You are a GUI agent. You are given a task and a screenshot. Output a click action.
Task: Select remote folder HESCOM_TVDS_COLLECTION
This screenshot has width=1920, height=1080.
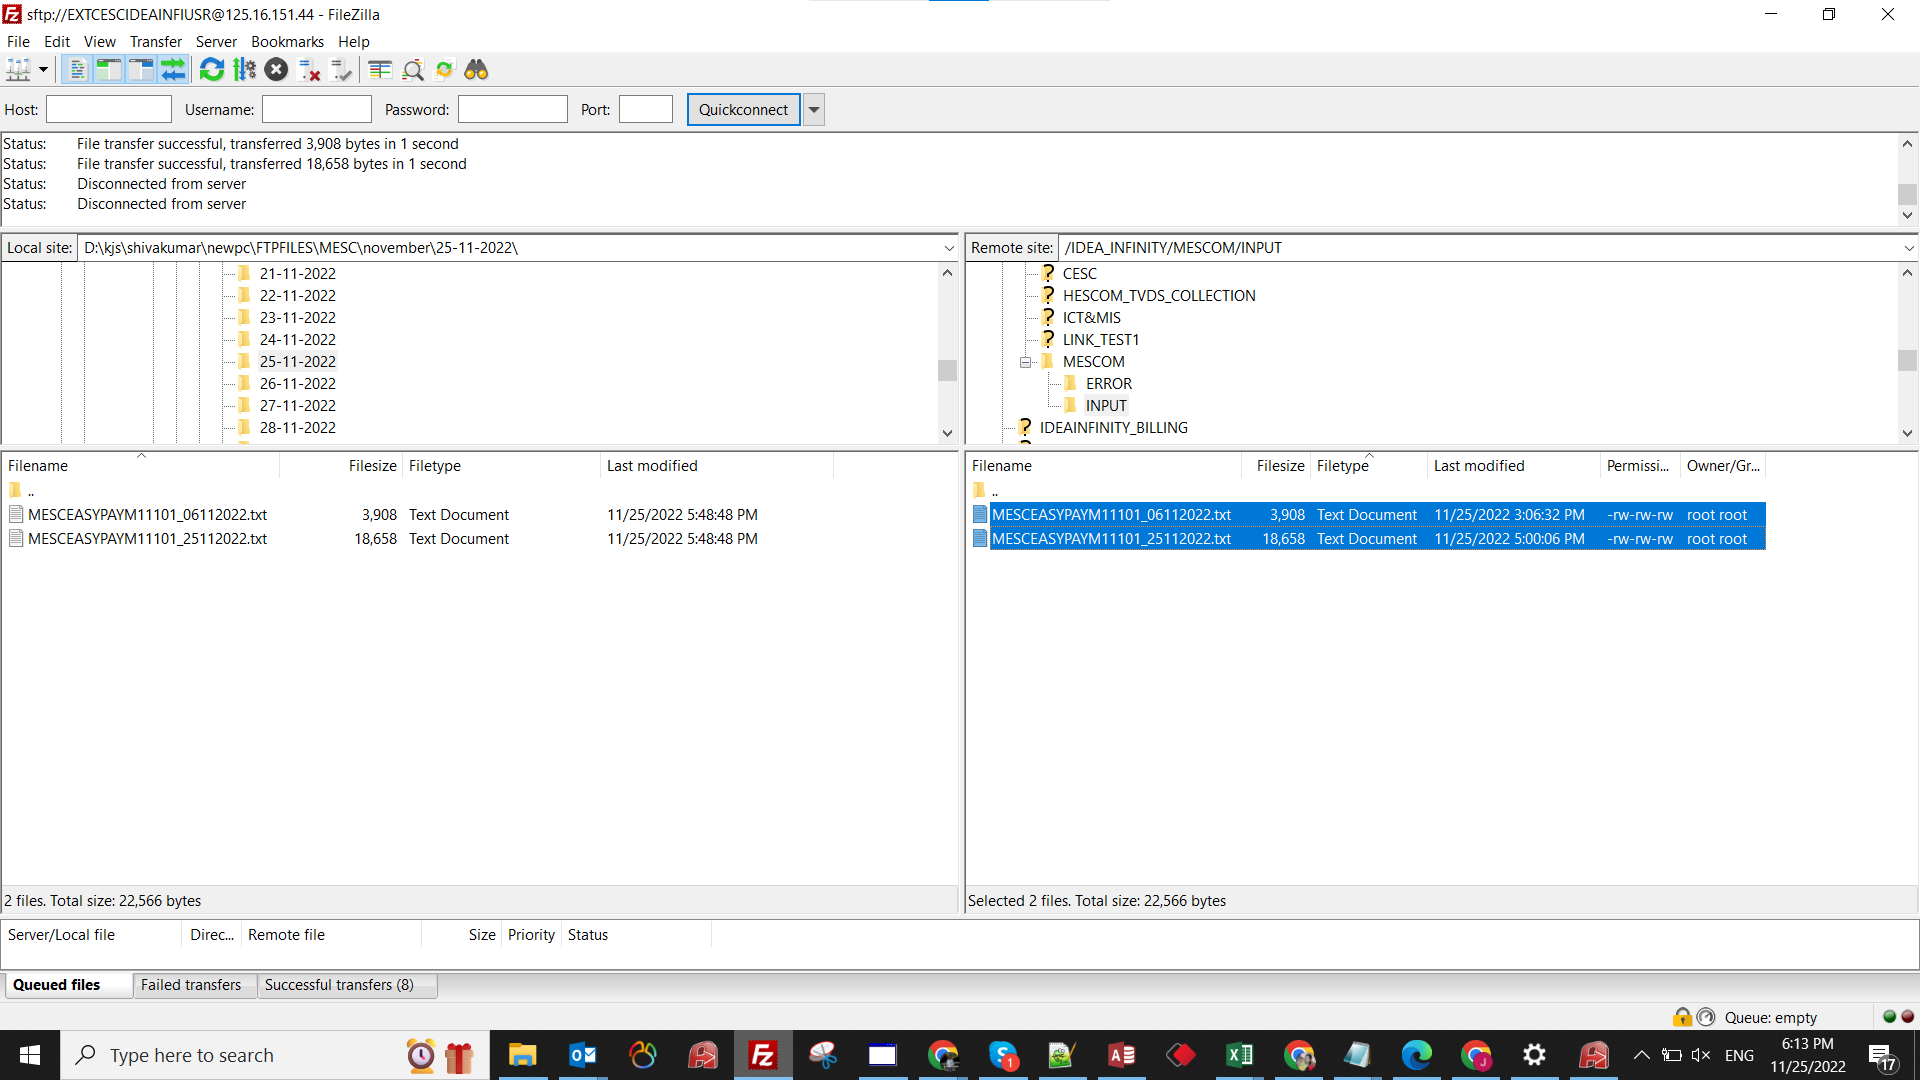click(1159, 296)
